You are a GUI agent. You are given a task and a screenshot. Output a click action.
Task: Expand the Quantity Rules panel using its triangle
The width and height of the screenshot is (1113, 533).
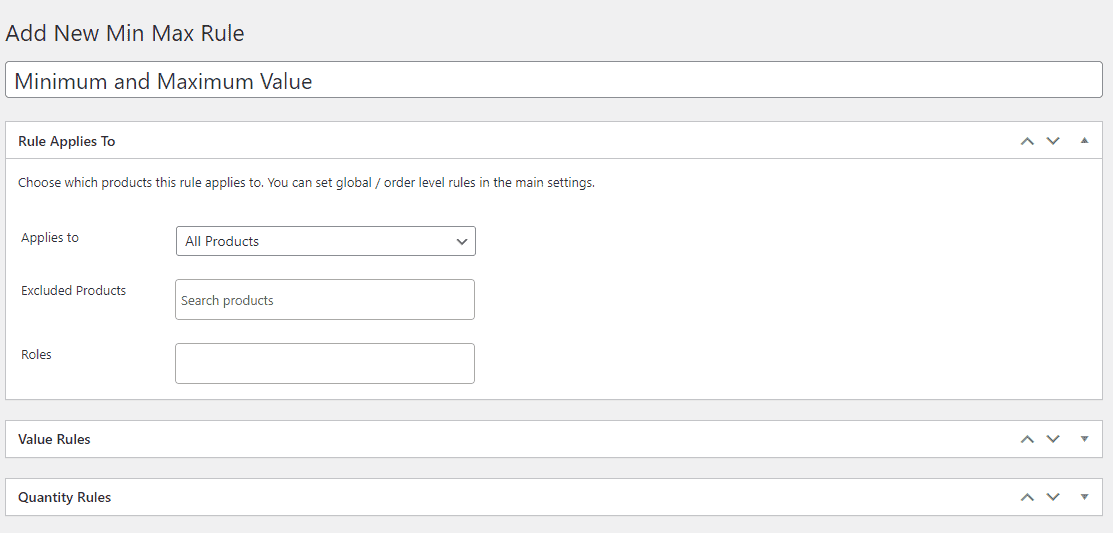pyautogui.click(x=1084, y=497)
